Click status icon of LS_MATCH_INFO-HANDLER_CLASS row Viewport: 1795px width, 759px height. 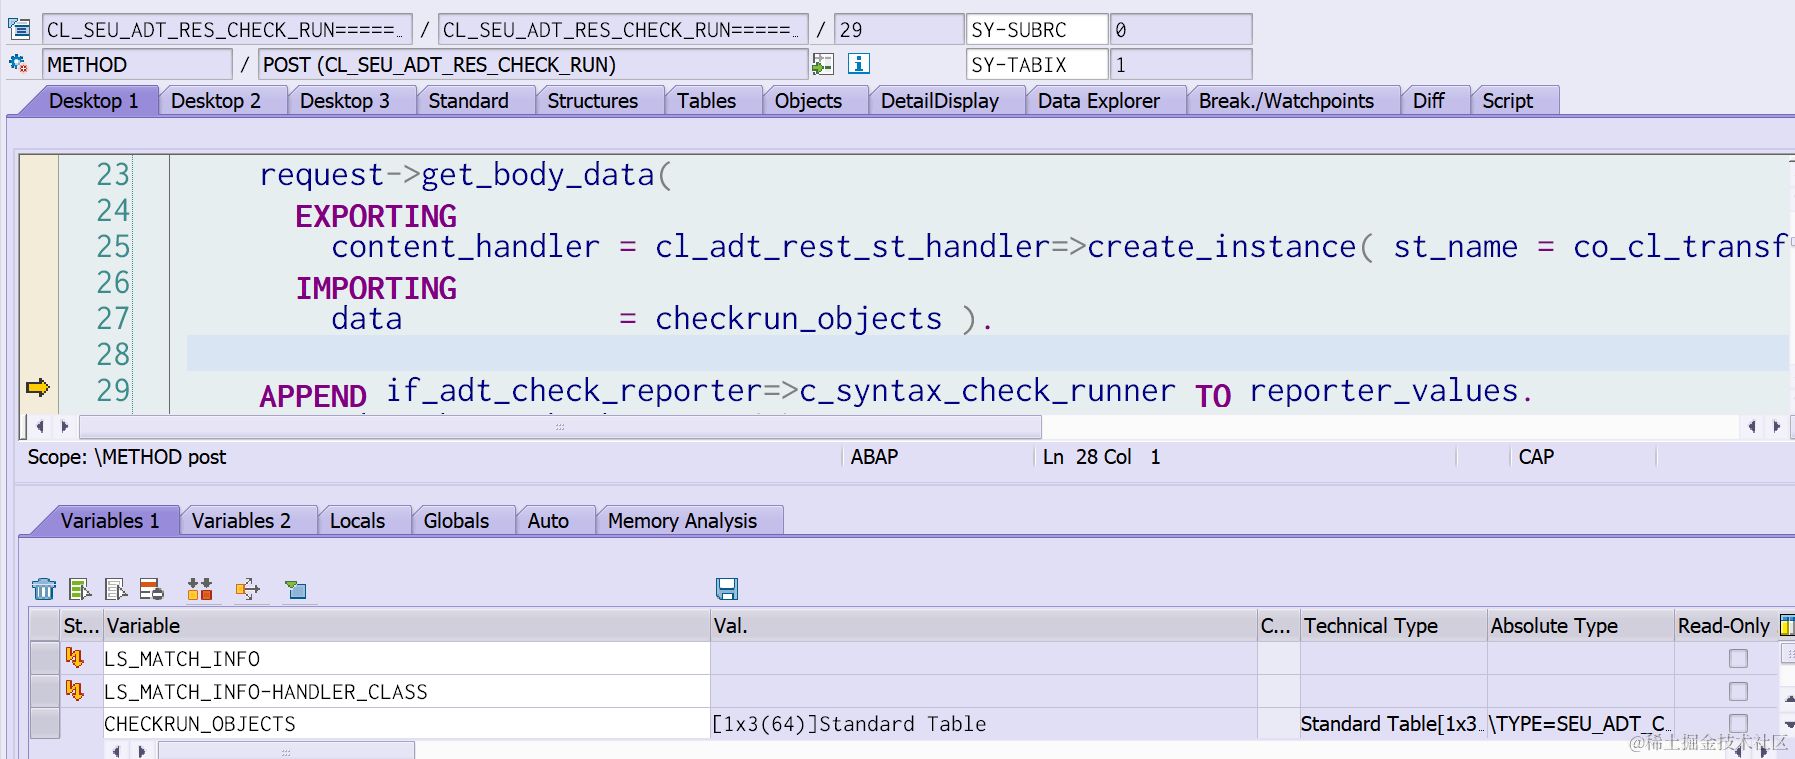point(74,691)
